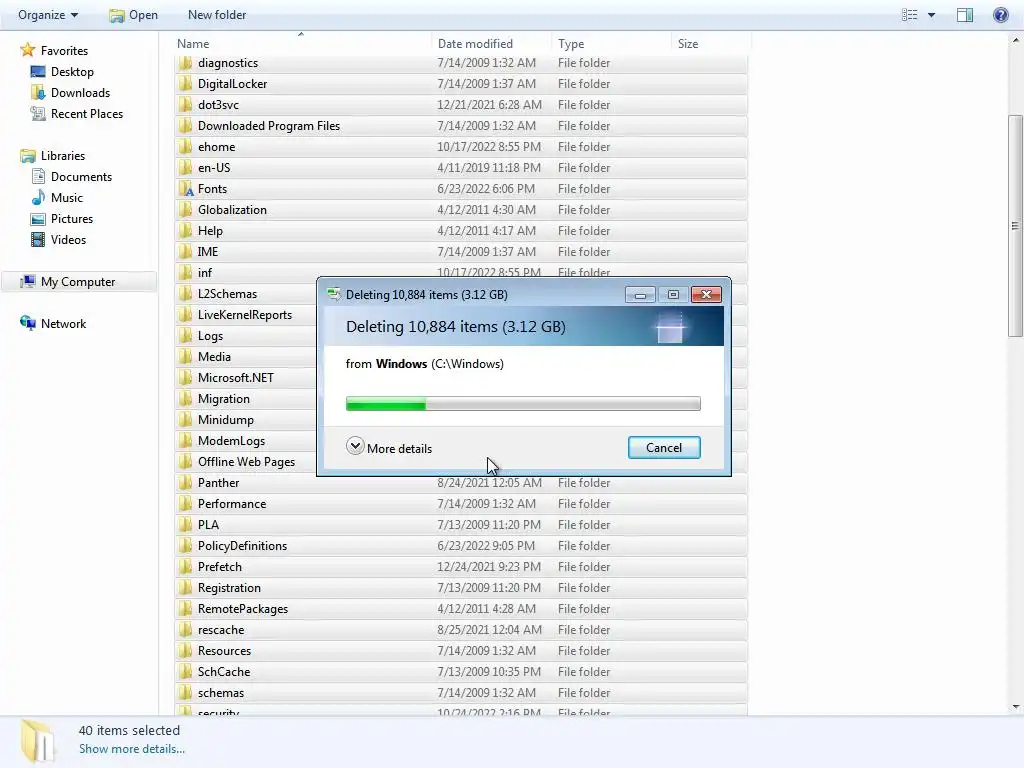1024x768 pixels.
Task: Click the vertical scrollbar thumb
Action: click(1015, 226)
